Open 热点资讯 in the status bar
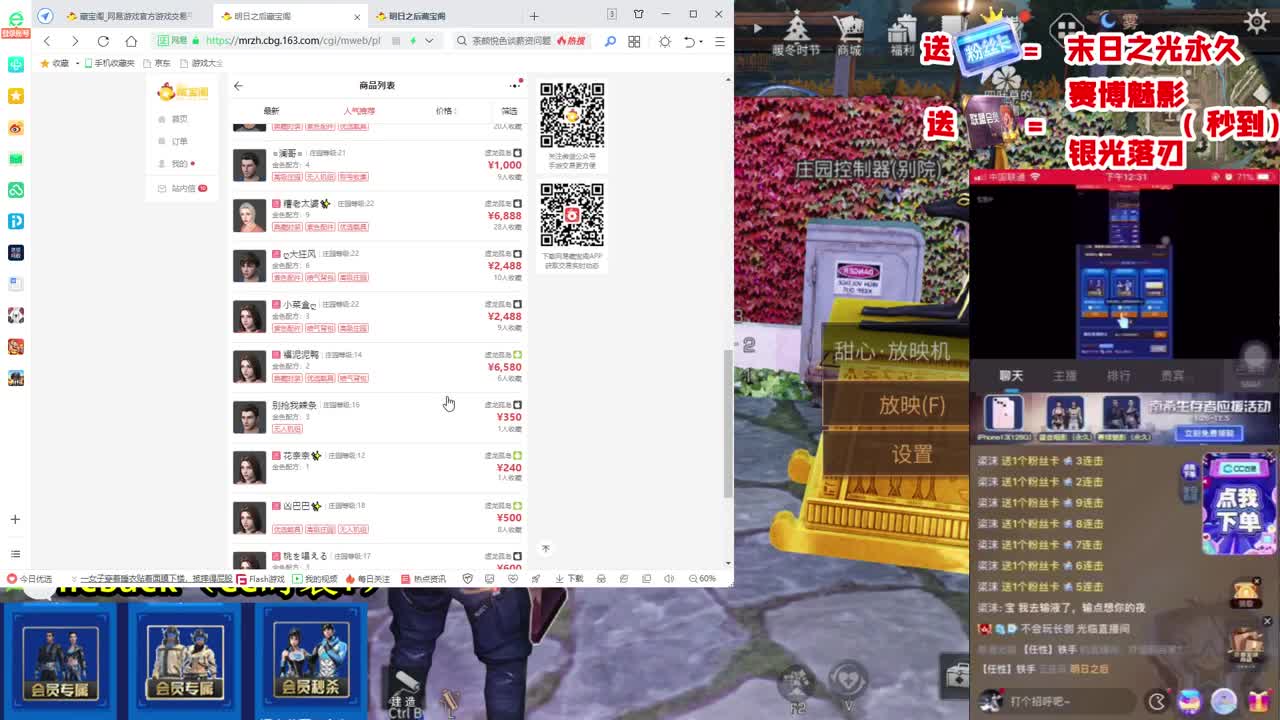1280x720 pixels. [423, 578]
